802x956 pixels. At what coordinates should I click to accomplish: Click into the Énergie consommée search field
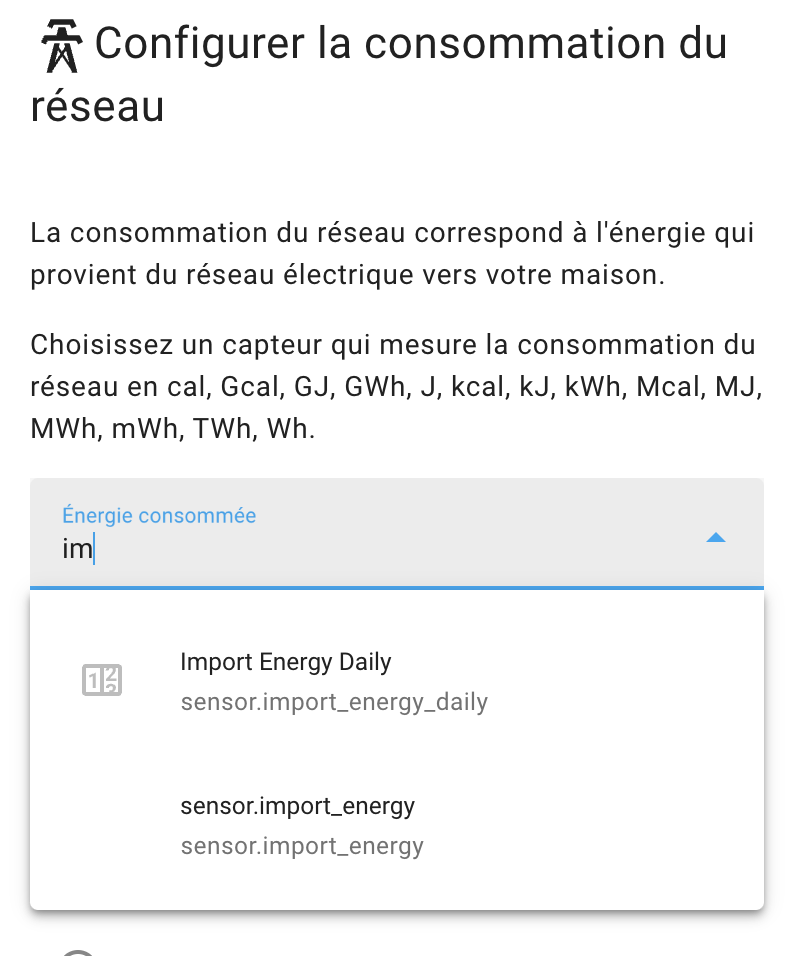pos(396,533)
